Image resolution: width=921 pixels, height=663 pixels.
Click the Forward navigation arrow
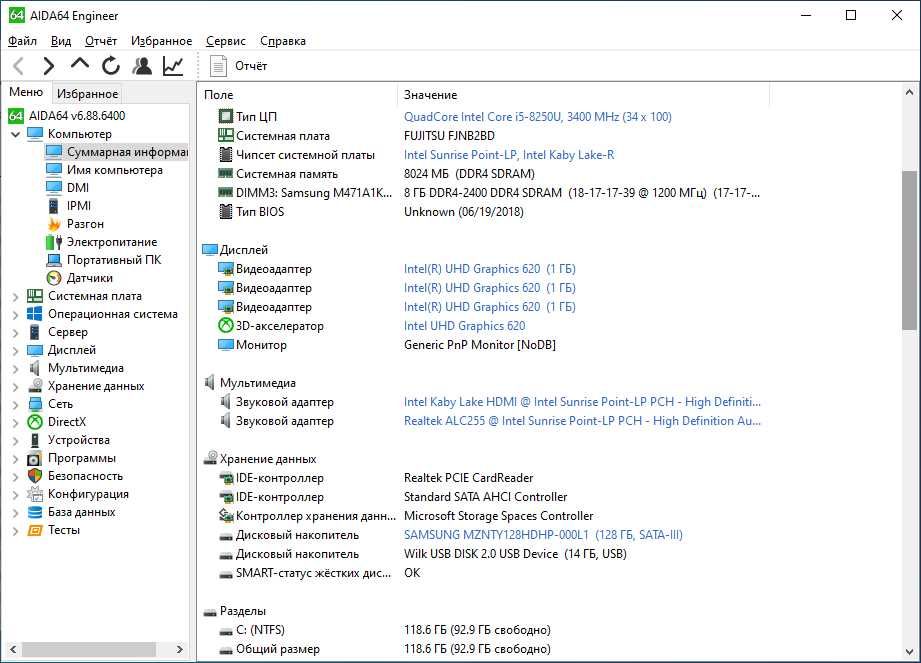[49, 66]
